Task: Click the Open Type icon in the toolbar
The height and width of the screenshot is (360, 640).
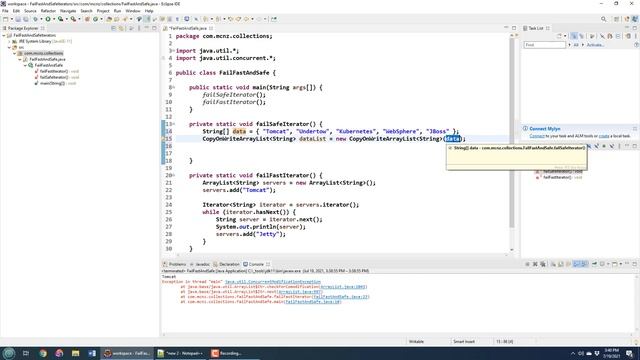Action: point(109,19)
